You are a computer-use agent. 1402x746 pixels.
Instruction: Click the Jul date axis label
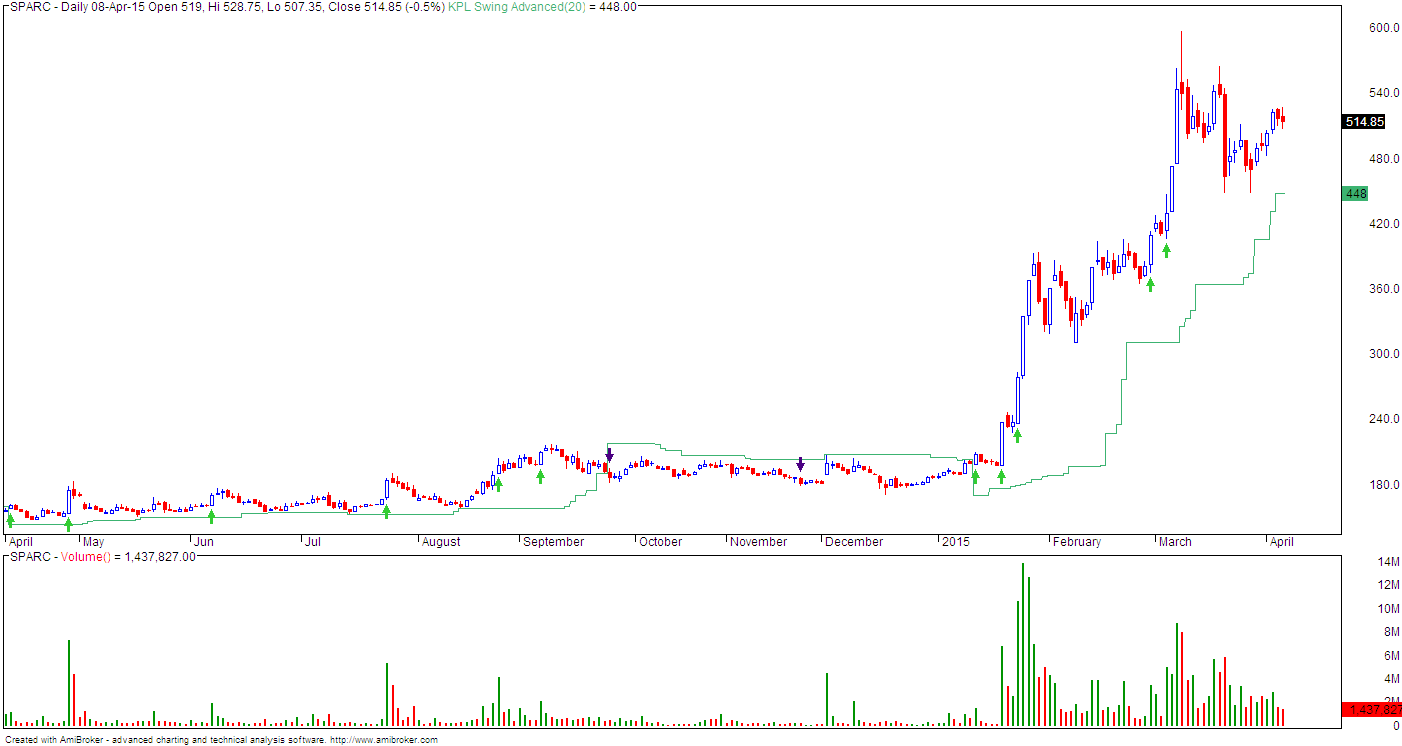(315, 542)
